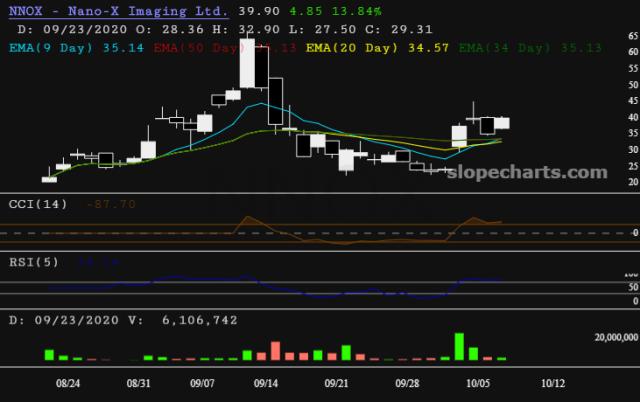Open the CCI(14) indicator label
Viewport: 640px width, 402px height.
[x=40, y=204]
